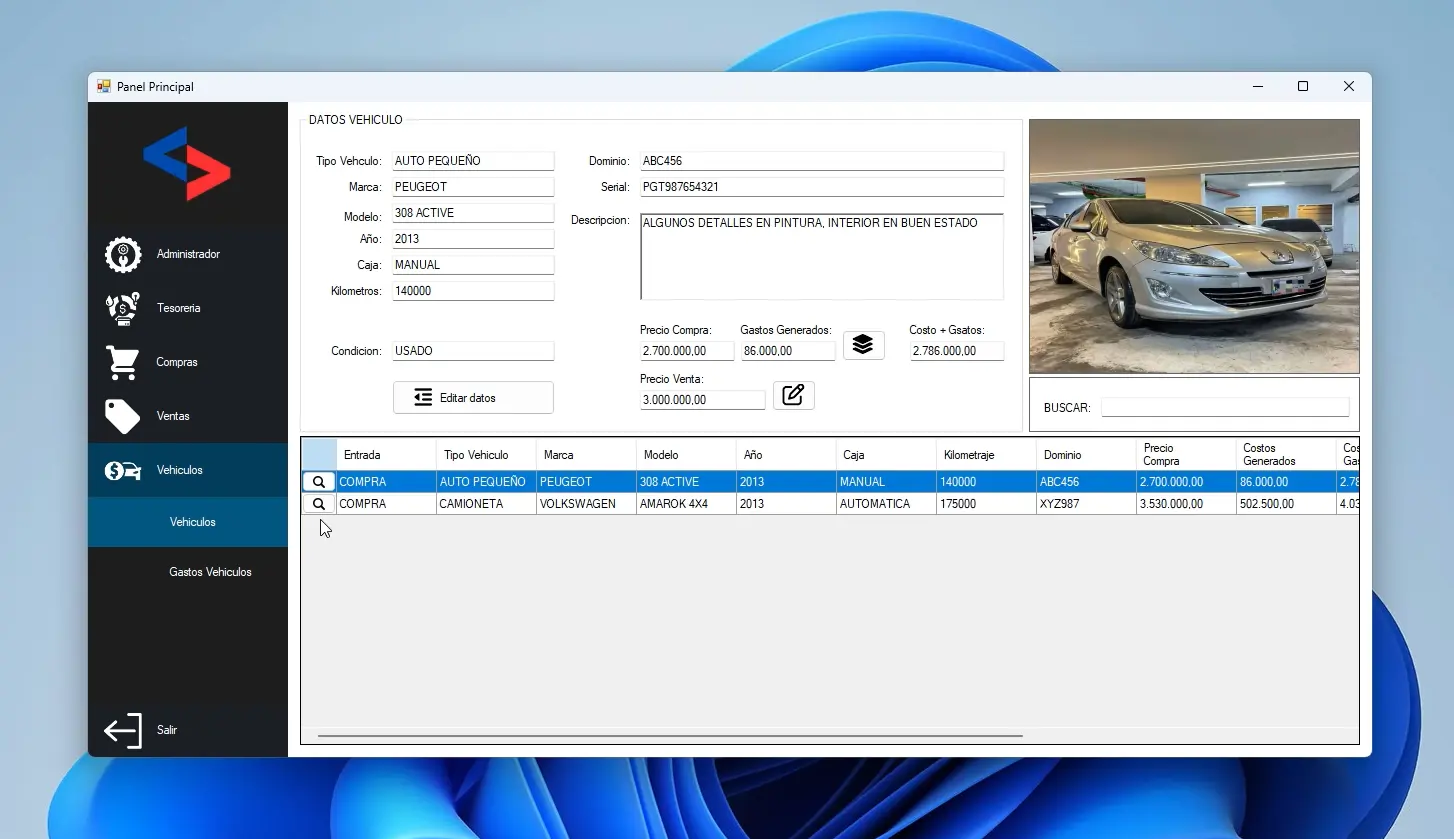
Task: Click the Ventas price tag icon
Action: tap(122, 416)
